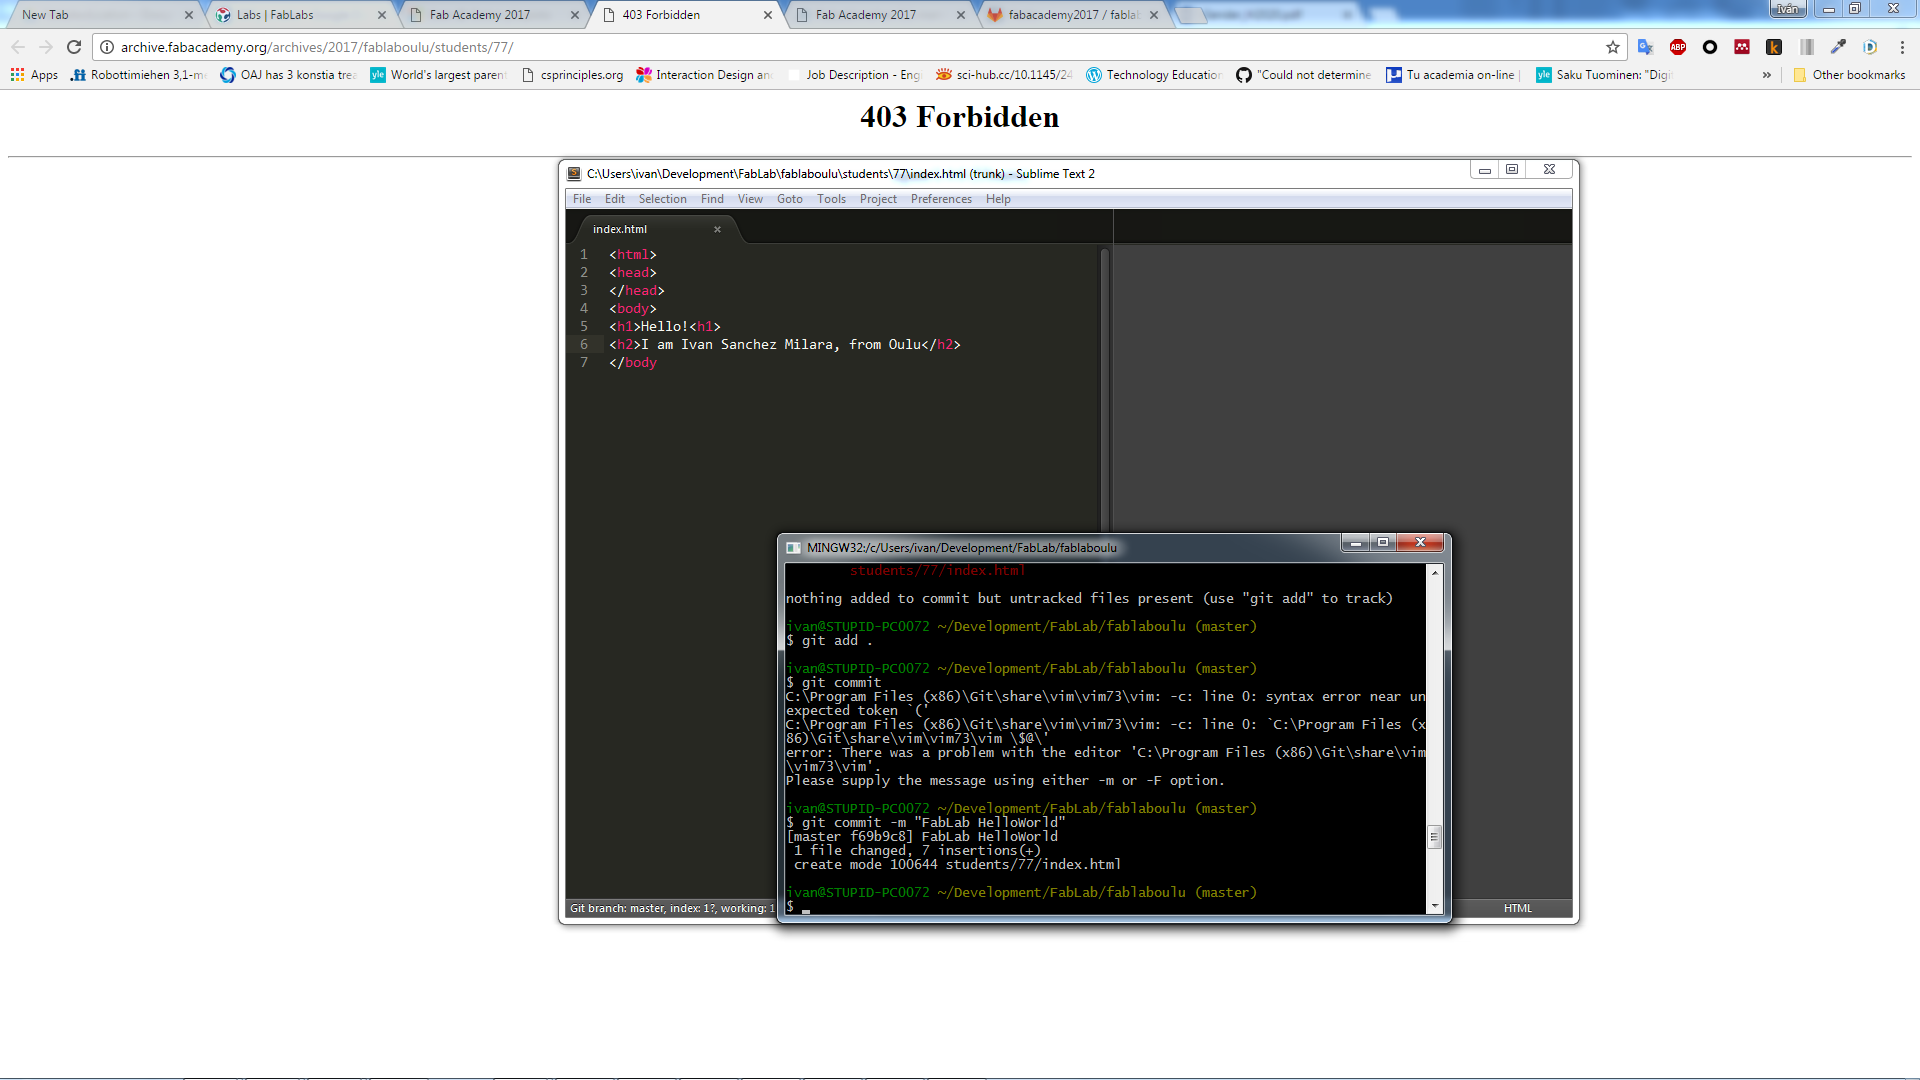This screenshot has height=1080, width=1920.
Task: Open the Adblock Plus (ABP) extension icon
Action: pos(1678,47)
